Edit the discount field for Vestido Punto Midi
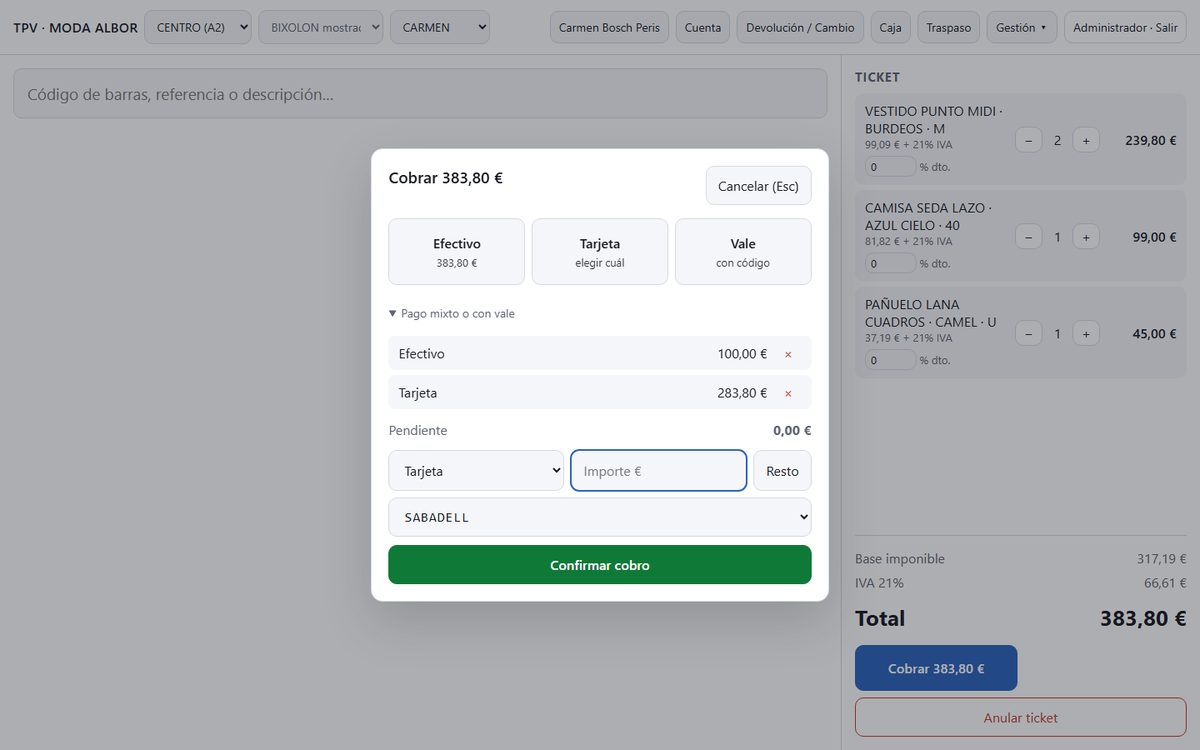Image resolution: width=1200 pixels, height=750 pixels. [x=890, y=167]
